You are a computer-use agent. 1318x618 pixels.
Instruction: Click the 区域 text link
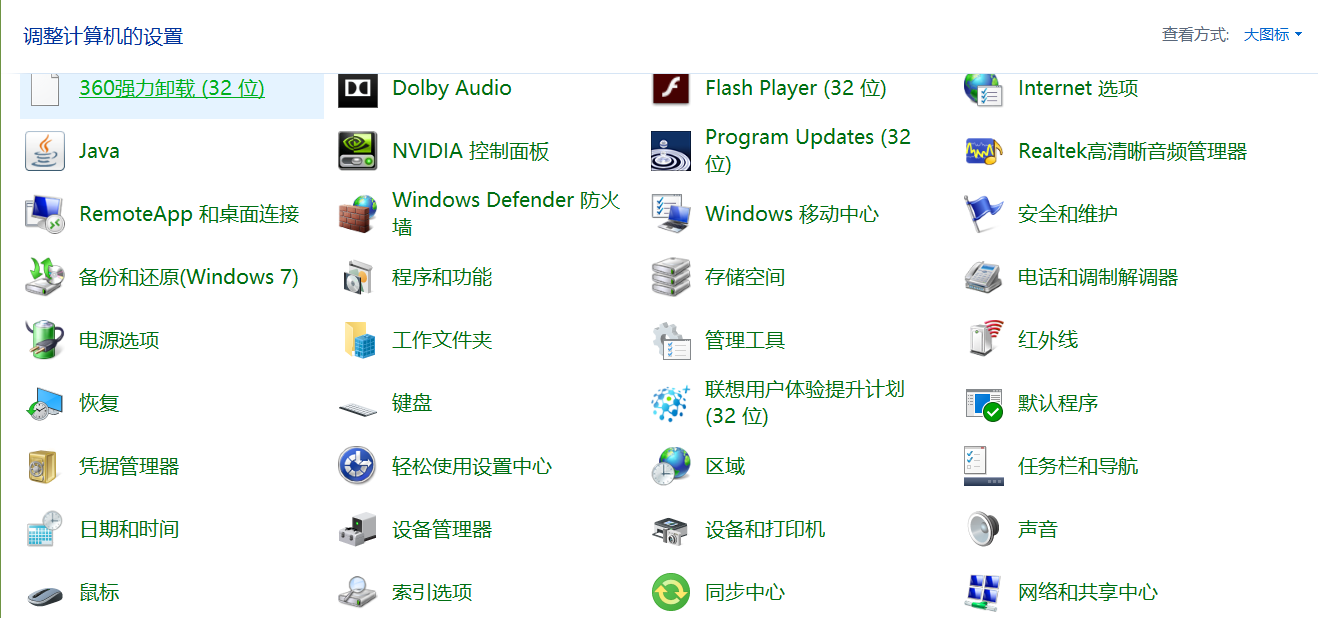click(x=725, y=466)
